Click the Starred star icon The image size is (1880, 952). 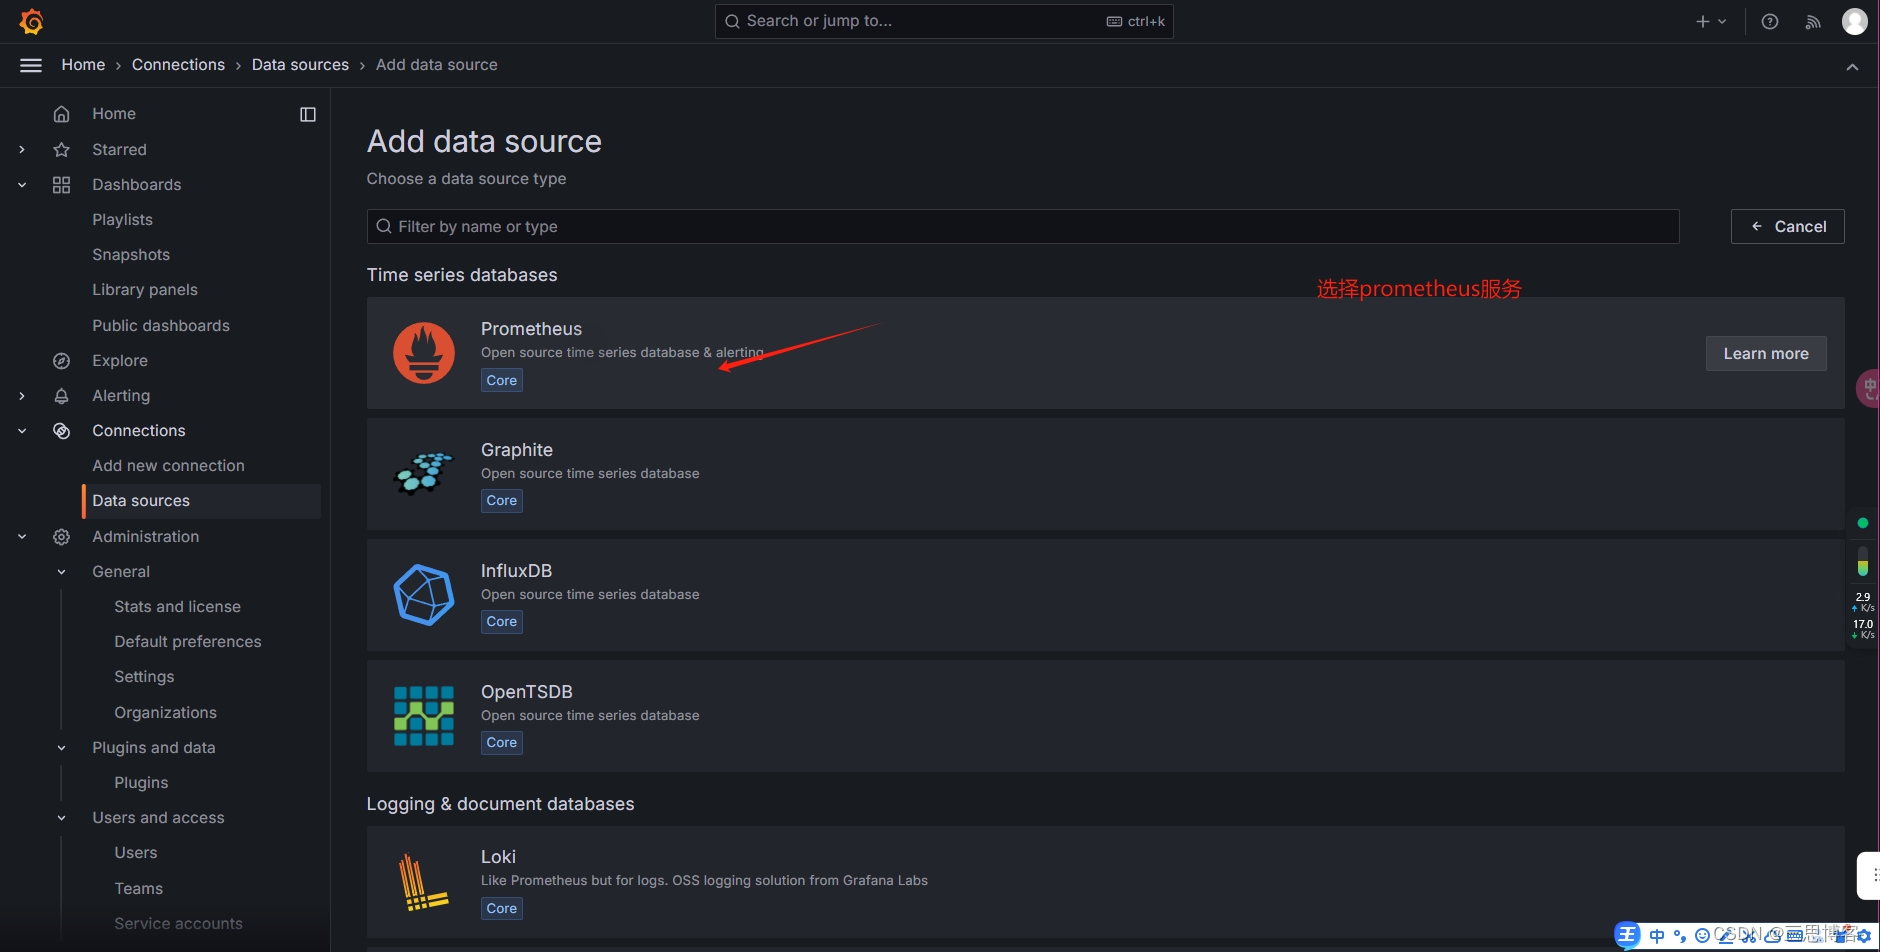coord(62,149)
